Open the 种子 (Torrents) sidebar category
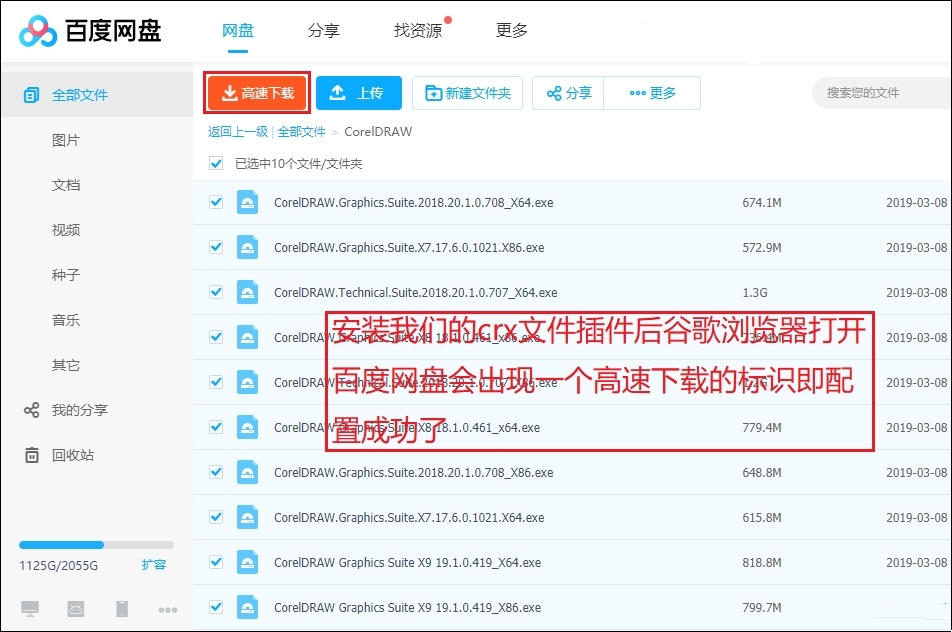The height and width of the screenshot is (632, 952). pyautogui.click(x=65, y=275)
